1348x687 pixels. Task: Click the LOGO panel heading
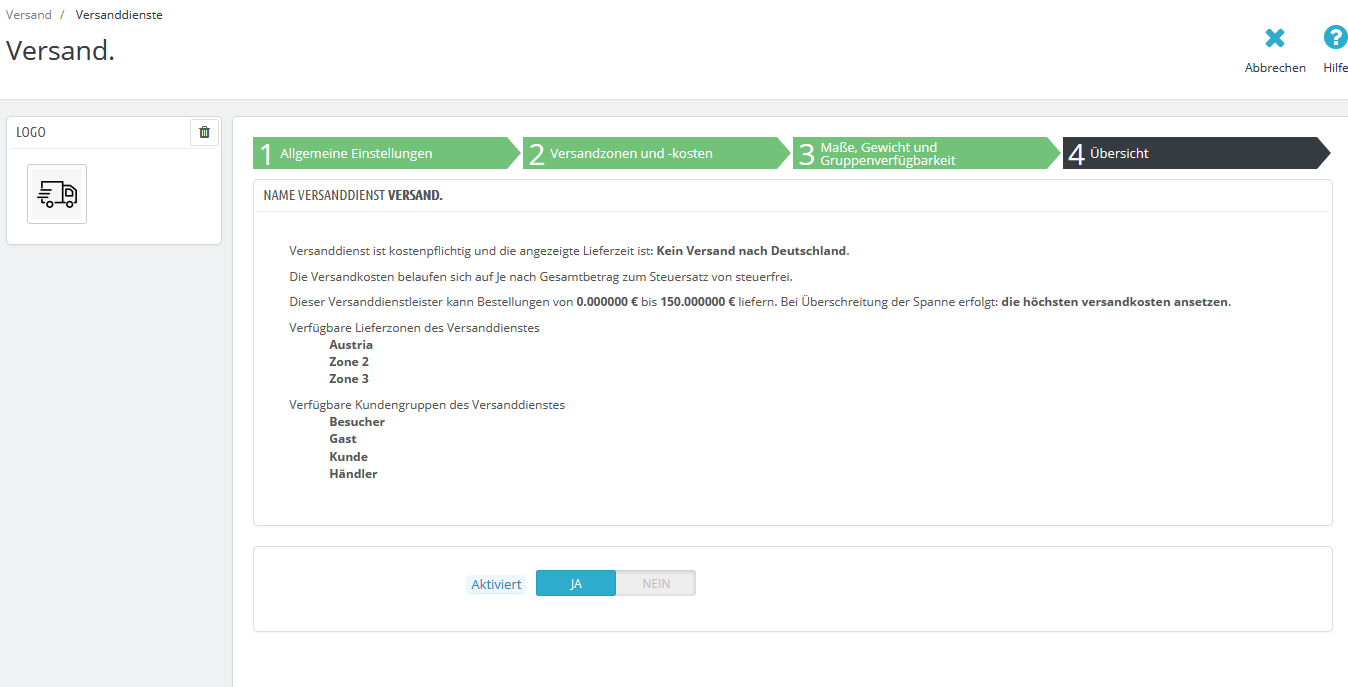(x=31, y=132)
